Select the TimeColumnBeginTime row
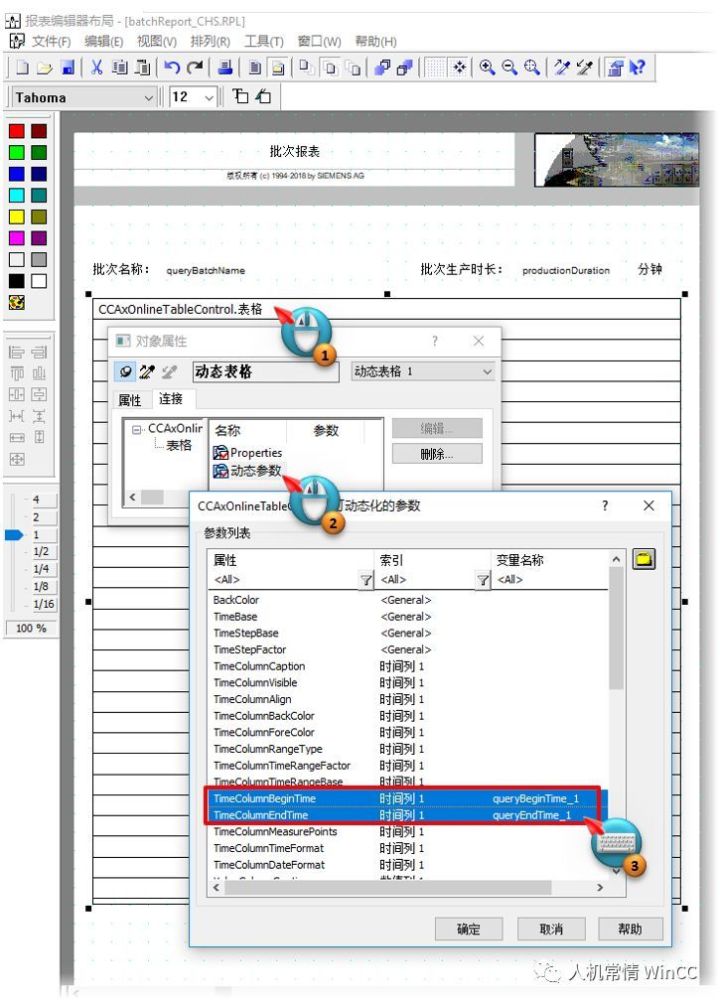Image resolution: width=720 pixels, height=1004 pixels. (405, 798)
